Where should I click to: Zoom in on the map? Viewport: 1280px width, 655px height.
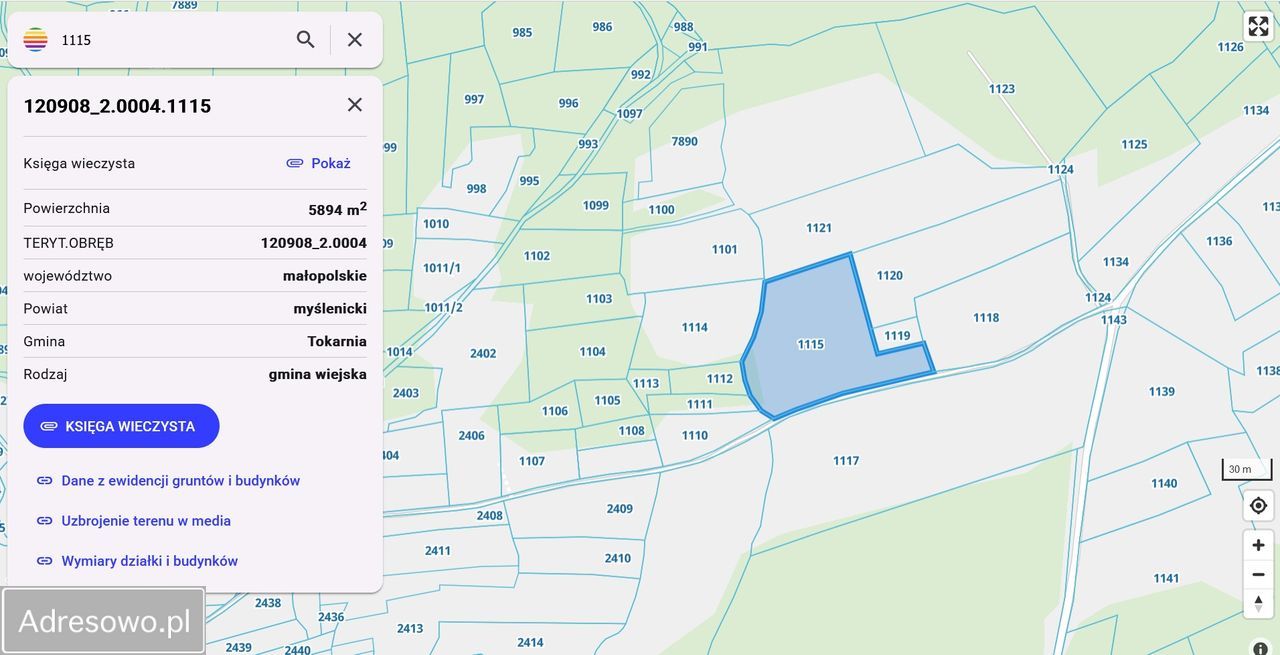pyautogui.click(x=1258, y=546)
